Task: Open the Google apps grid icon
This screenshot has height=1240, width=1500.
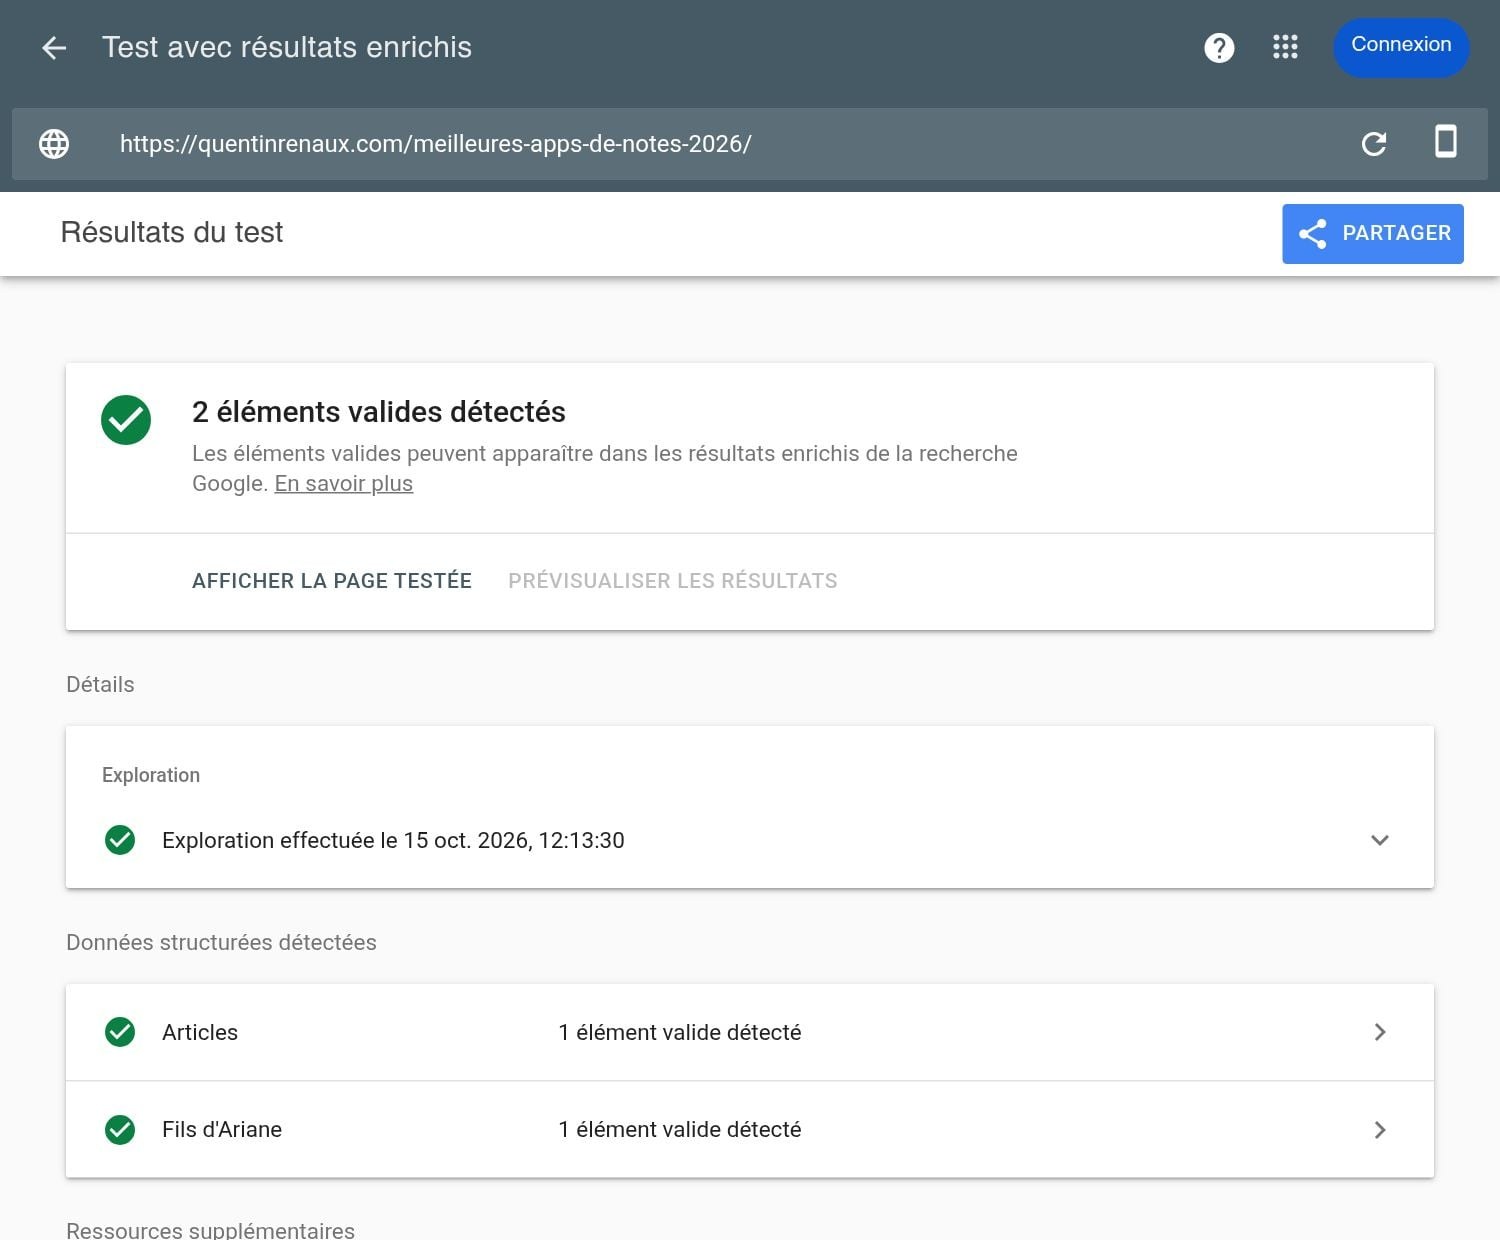Action: [1285, 47]
